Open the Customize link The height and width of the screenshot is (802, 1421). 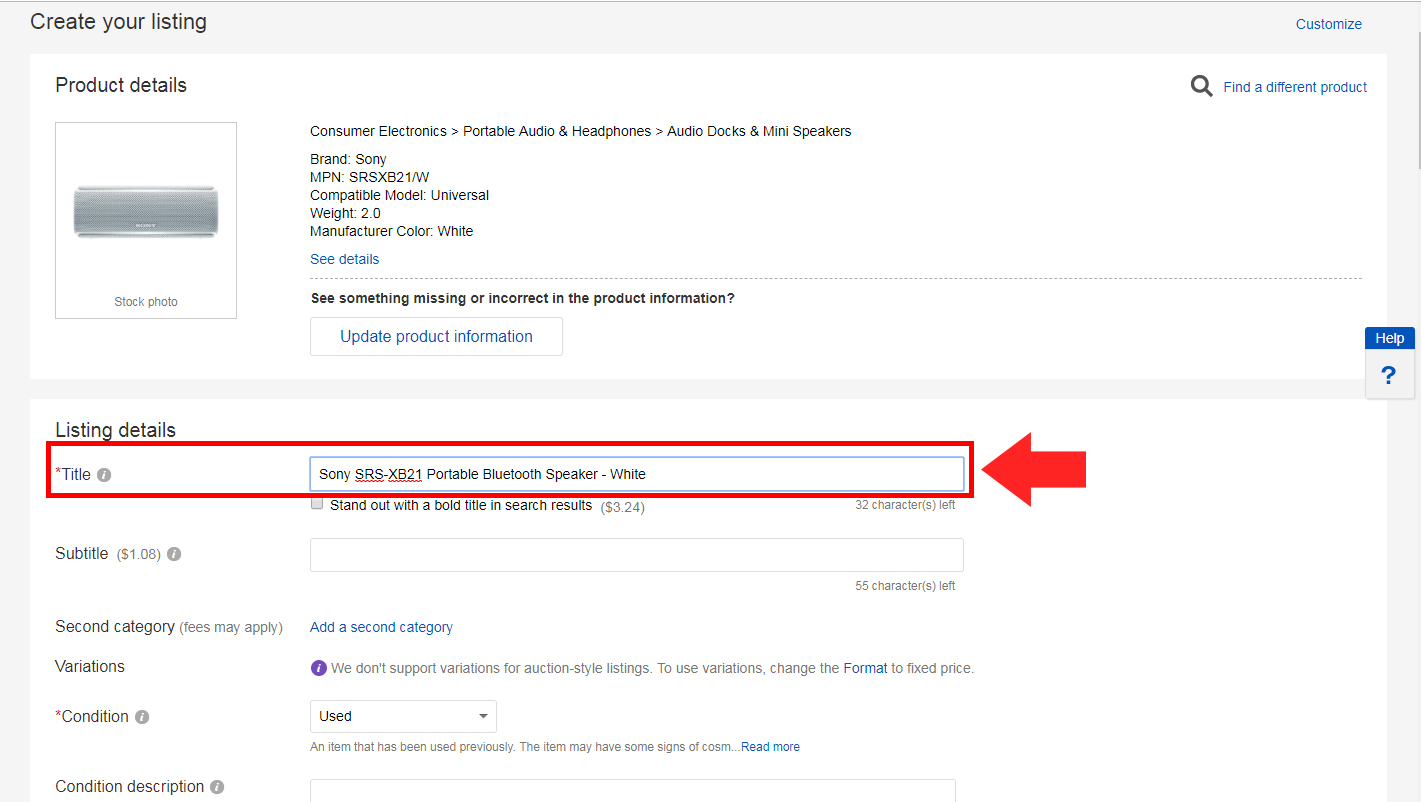[x=1328, y=24]
